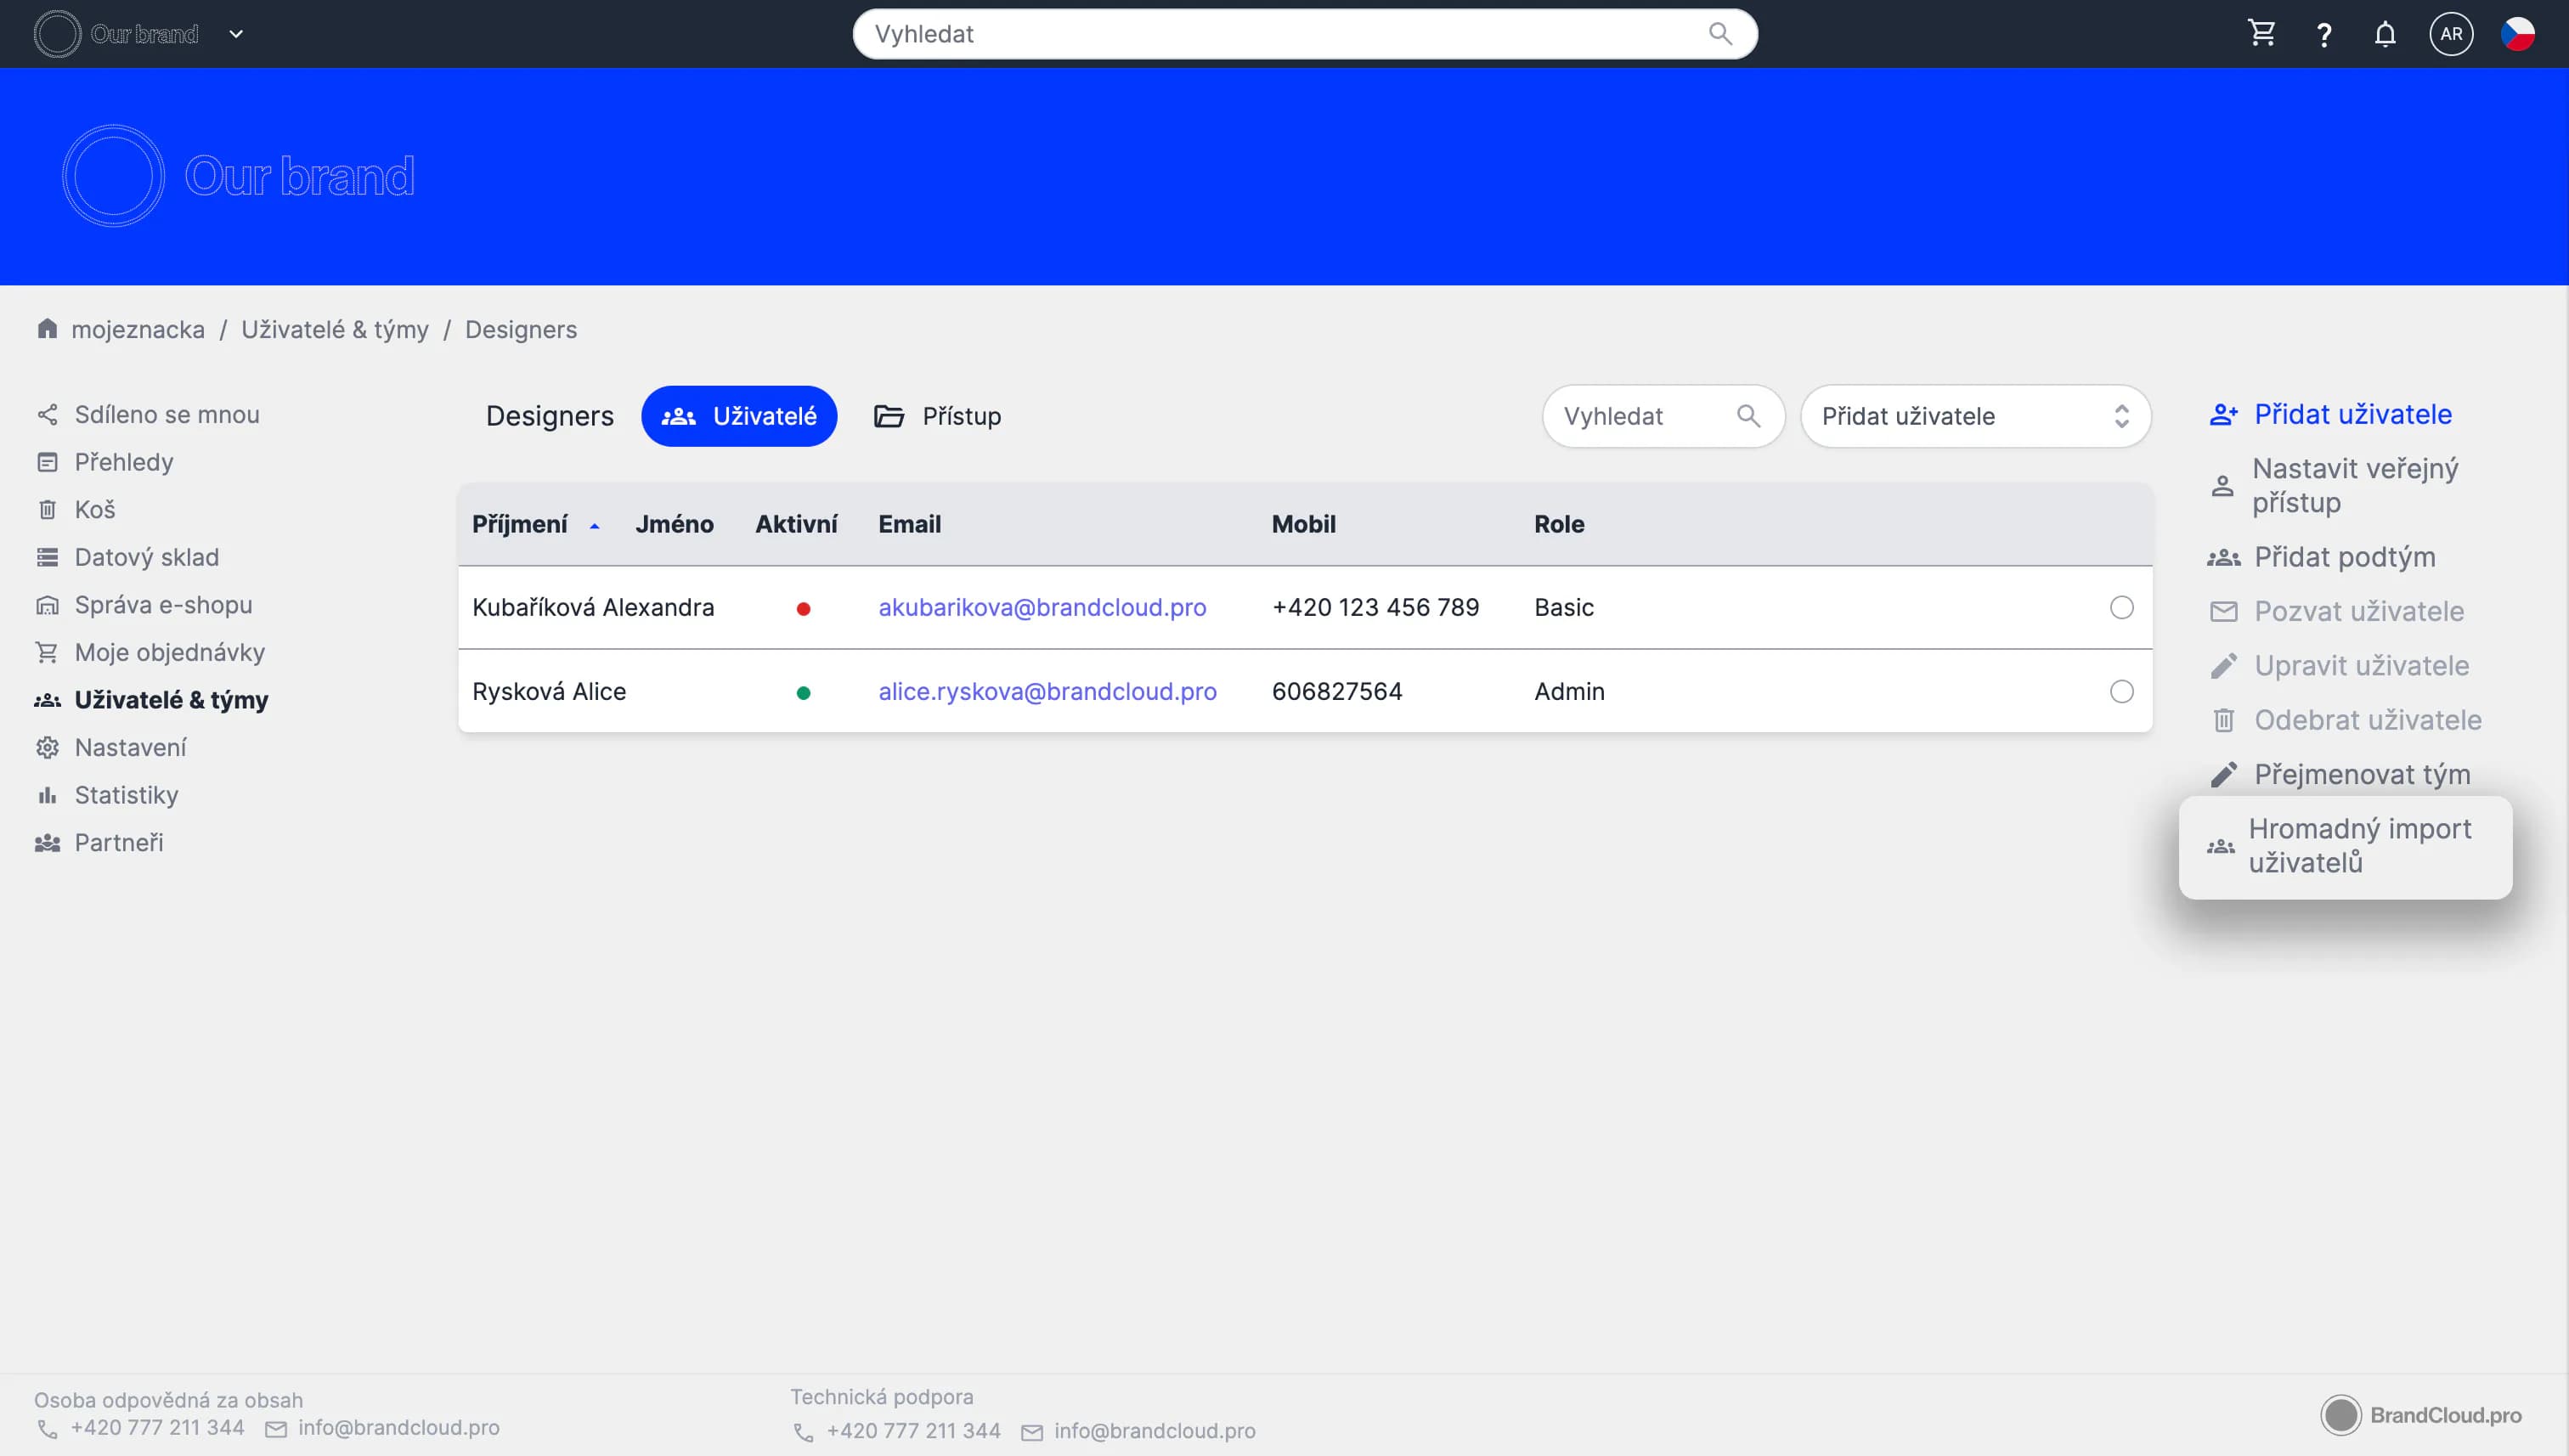This screenshot has width=2569, height=1456.
Task: Click the search icon in users filter
Action: tap(1747, 416)
